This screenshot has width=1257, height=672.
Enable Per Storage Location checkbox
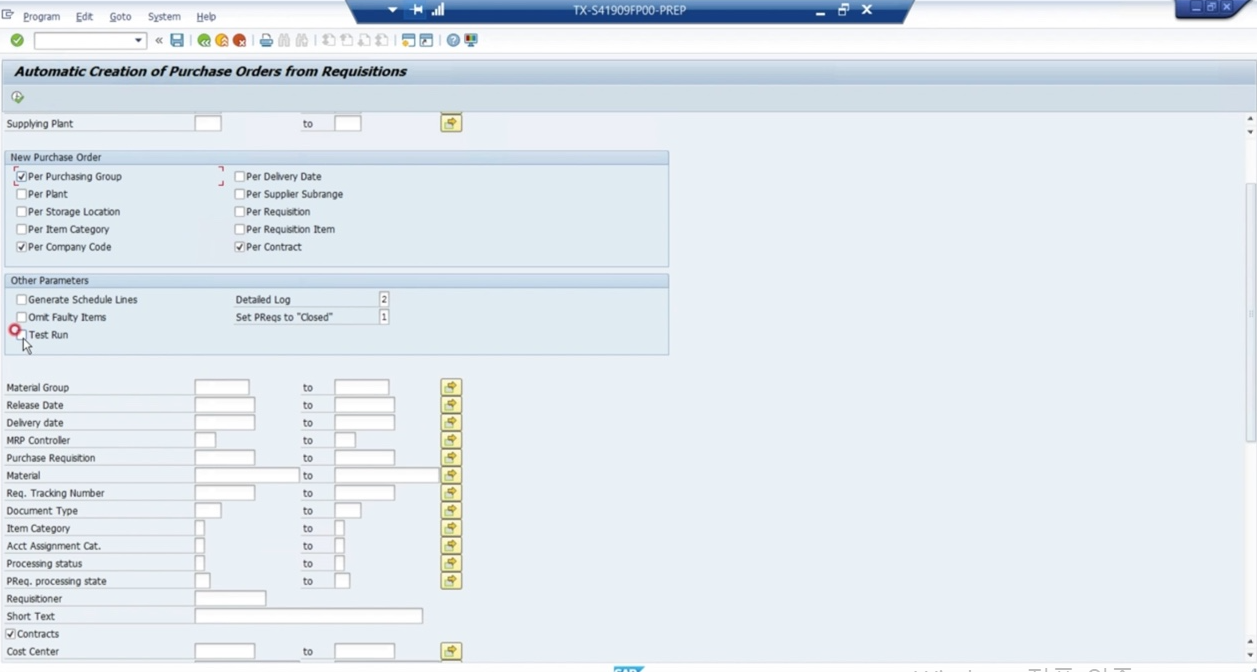[x=21, y=212]
